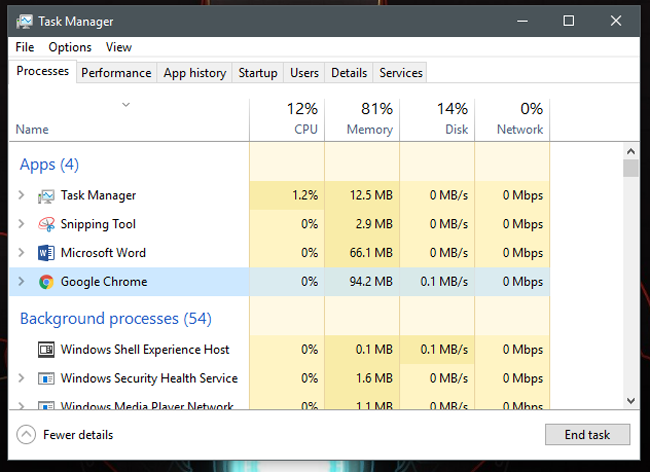Expand the Snipping Tool process row

click(x=21, y=224)
